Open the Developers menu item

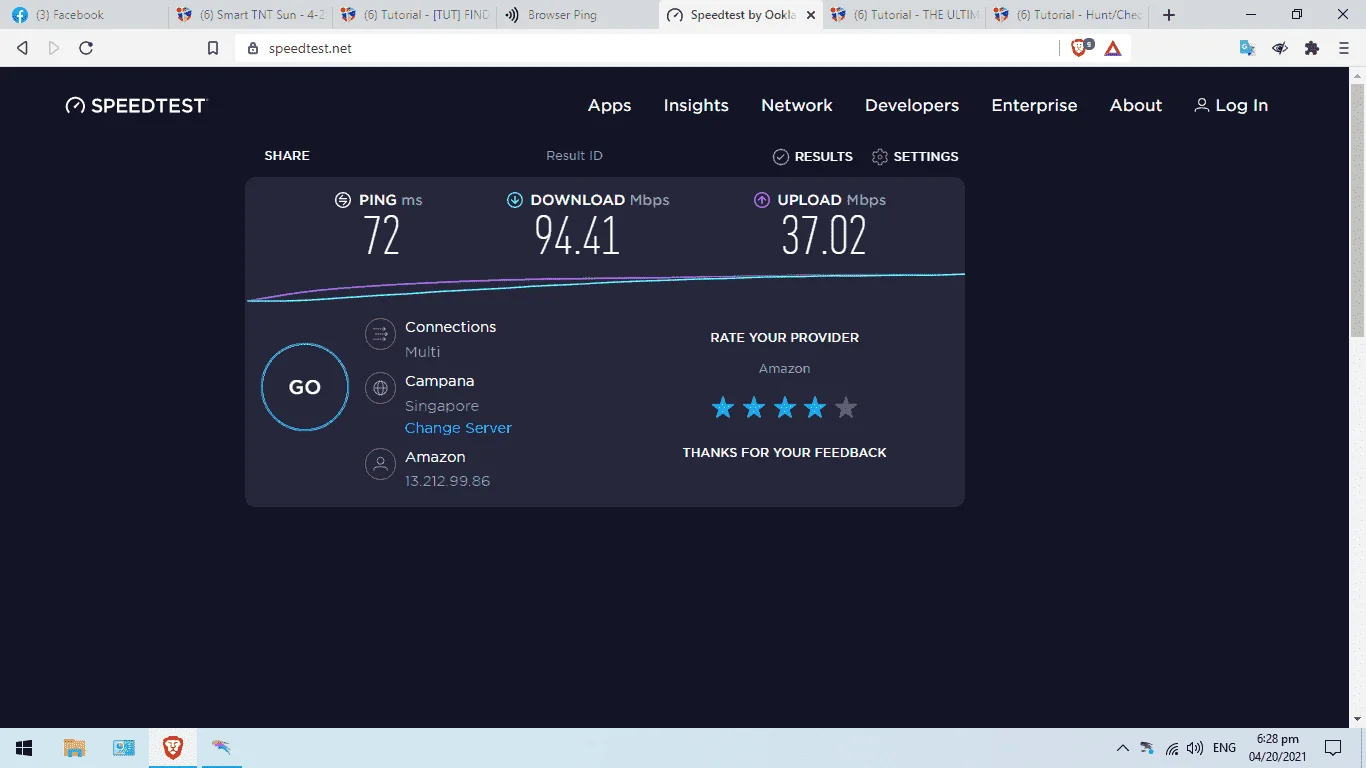[x=912, y=105]
